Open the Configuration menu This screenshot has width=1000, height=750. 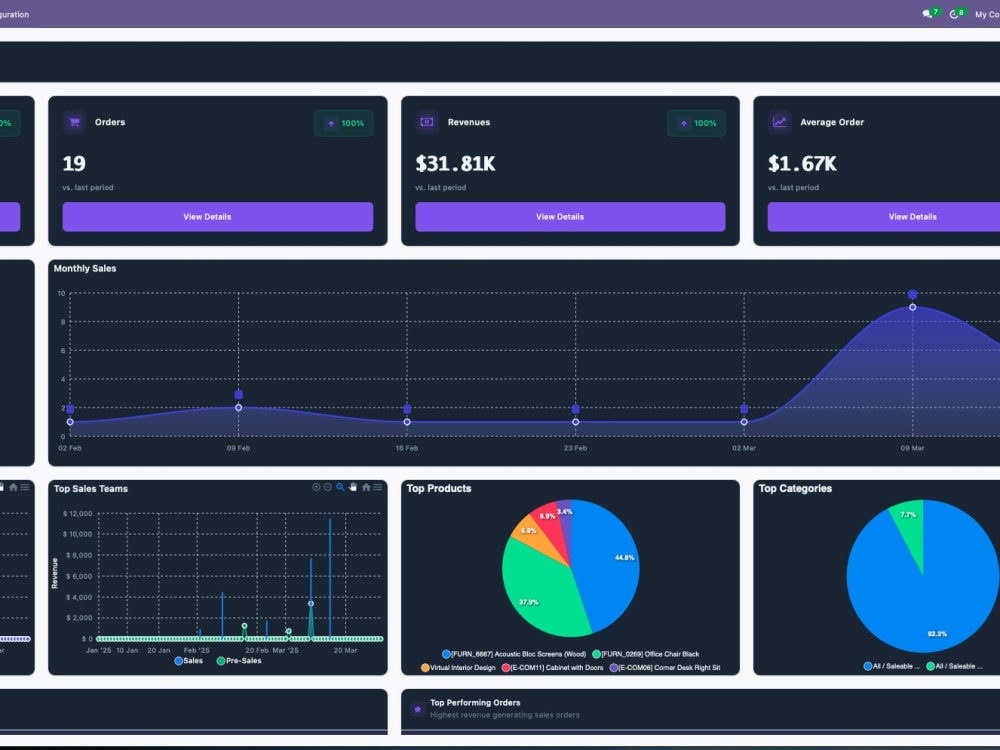14,14
